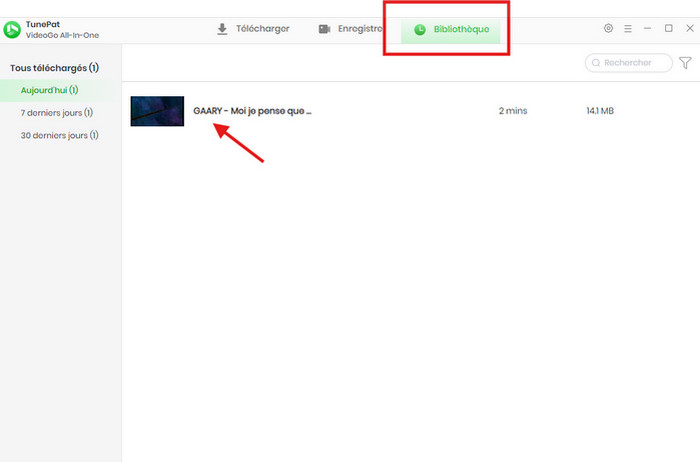The image size is (700, 462).
Task: Click the 14.1 MB file size
Action: click(x=600, y=111)
